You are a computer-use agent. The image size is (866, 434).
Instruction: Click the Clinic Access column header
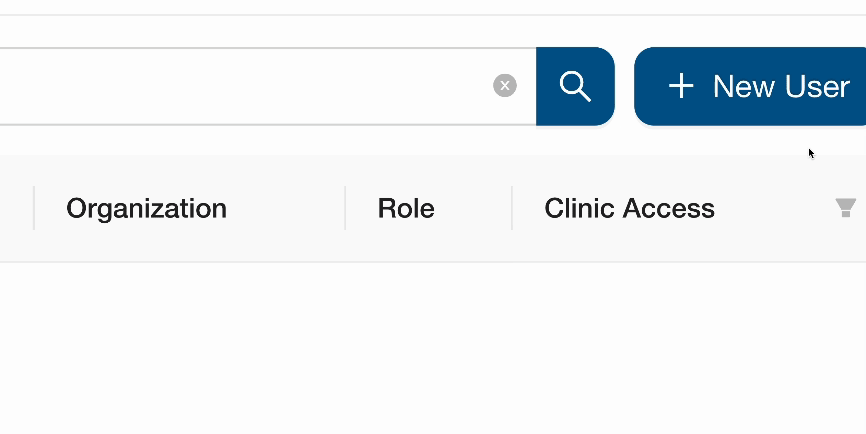(x=629, y=208)
